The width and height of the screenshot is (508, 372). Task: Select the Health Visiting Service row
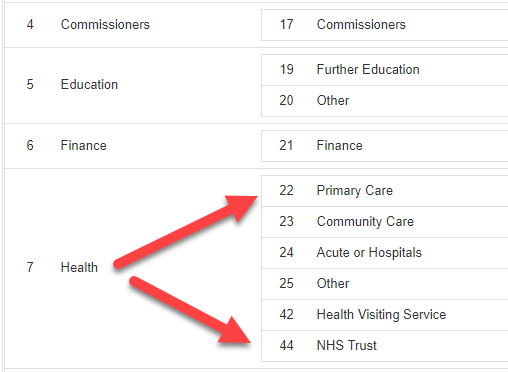click(385, 315)
